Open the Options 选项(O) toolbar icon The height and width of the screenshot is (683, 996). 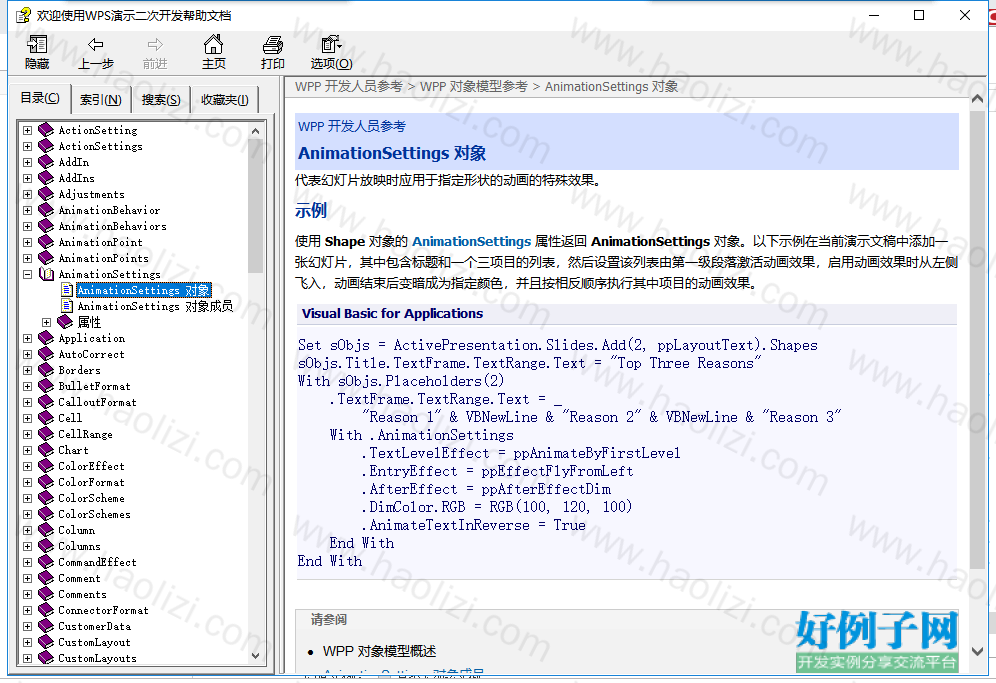coord(331,44)
